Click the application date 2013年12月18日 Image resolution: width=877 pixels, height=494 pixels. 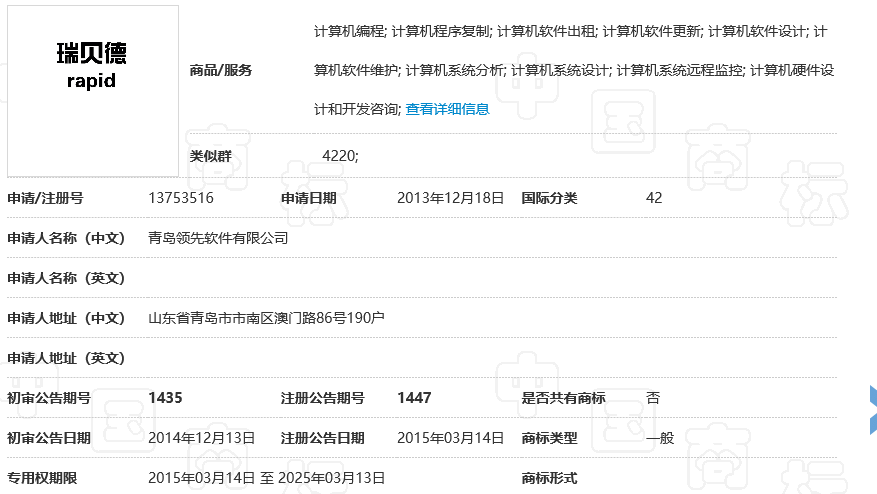450,198
